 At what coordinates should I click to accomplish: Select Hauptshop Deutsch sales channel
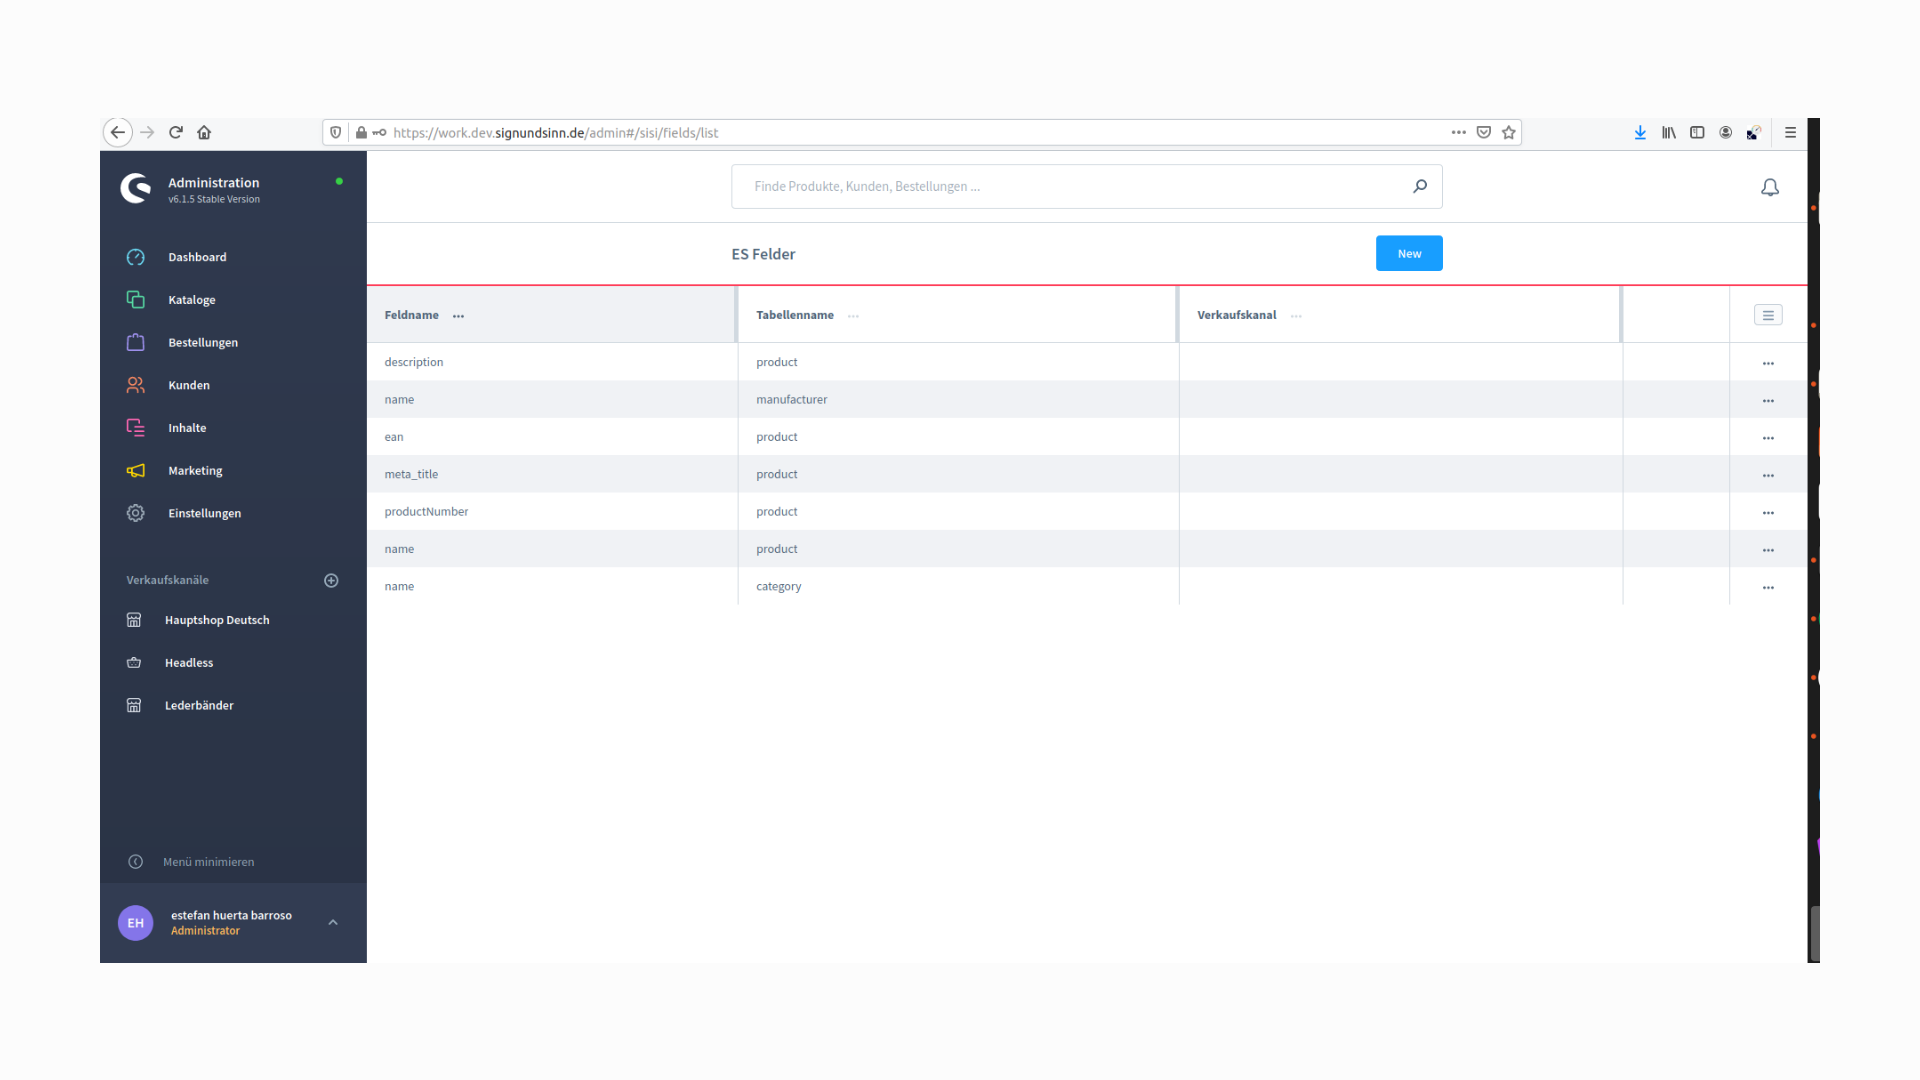point(217,620)
